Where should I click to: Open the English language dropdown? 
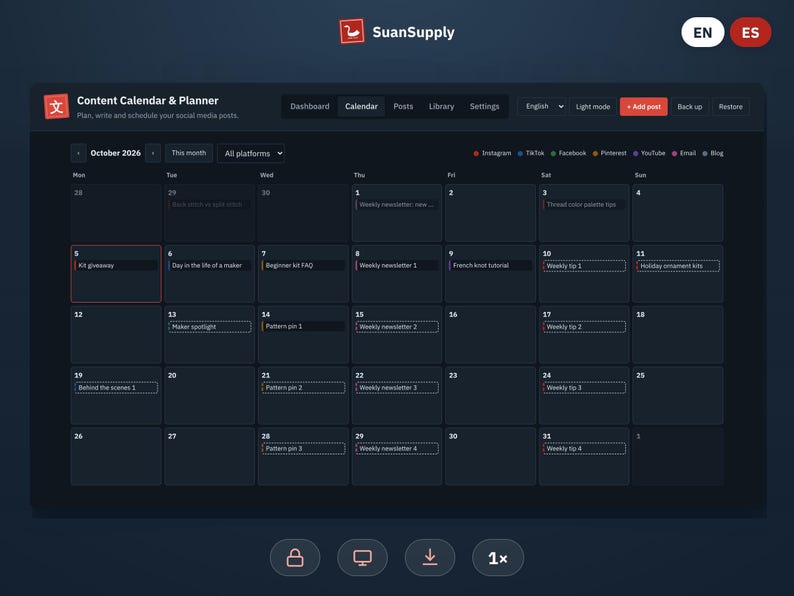[x=544, y=106]
